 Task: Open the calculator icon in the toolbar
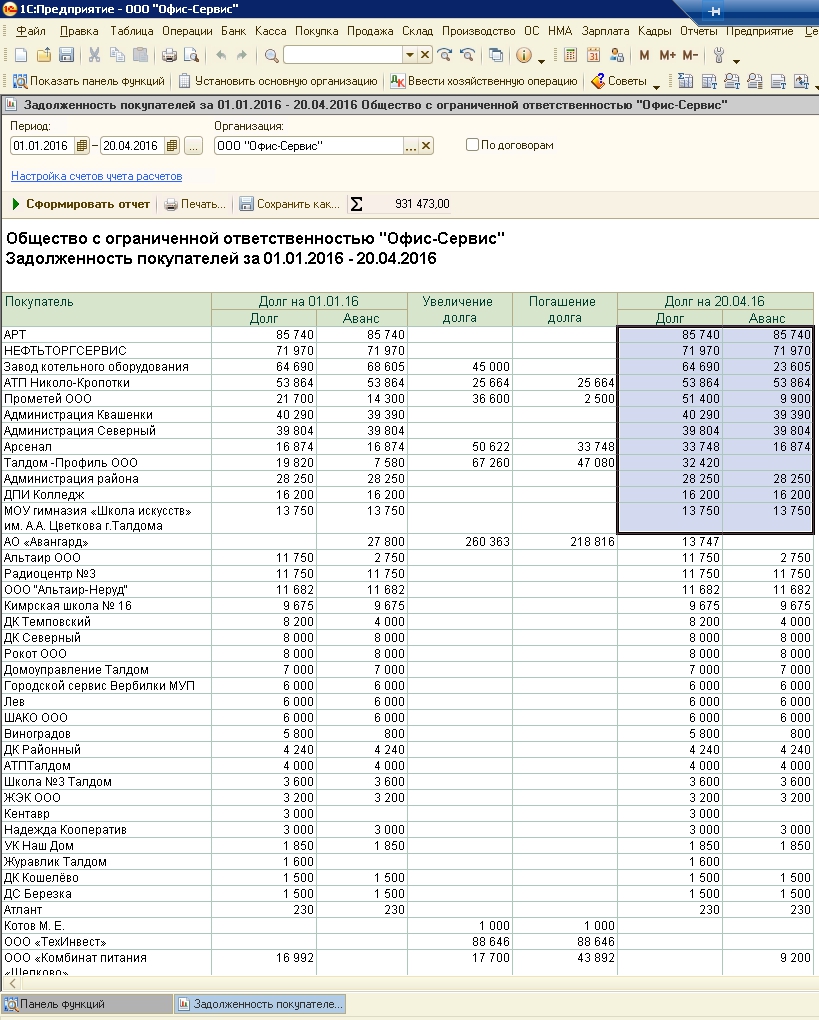click(x=569, y=55)
